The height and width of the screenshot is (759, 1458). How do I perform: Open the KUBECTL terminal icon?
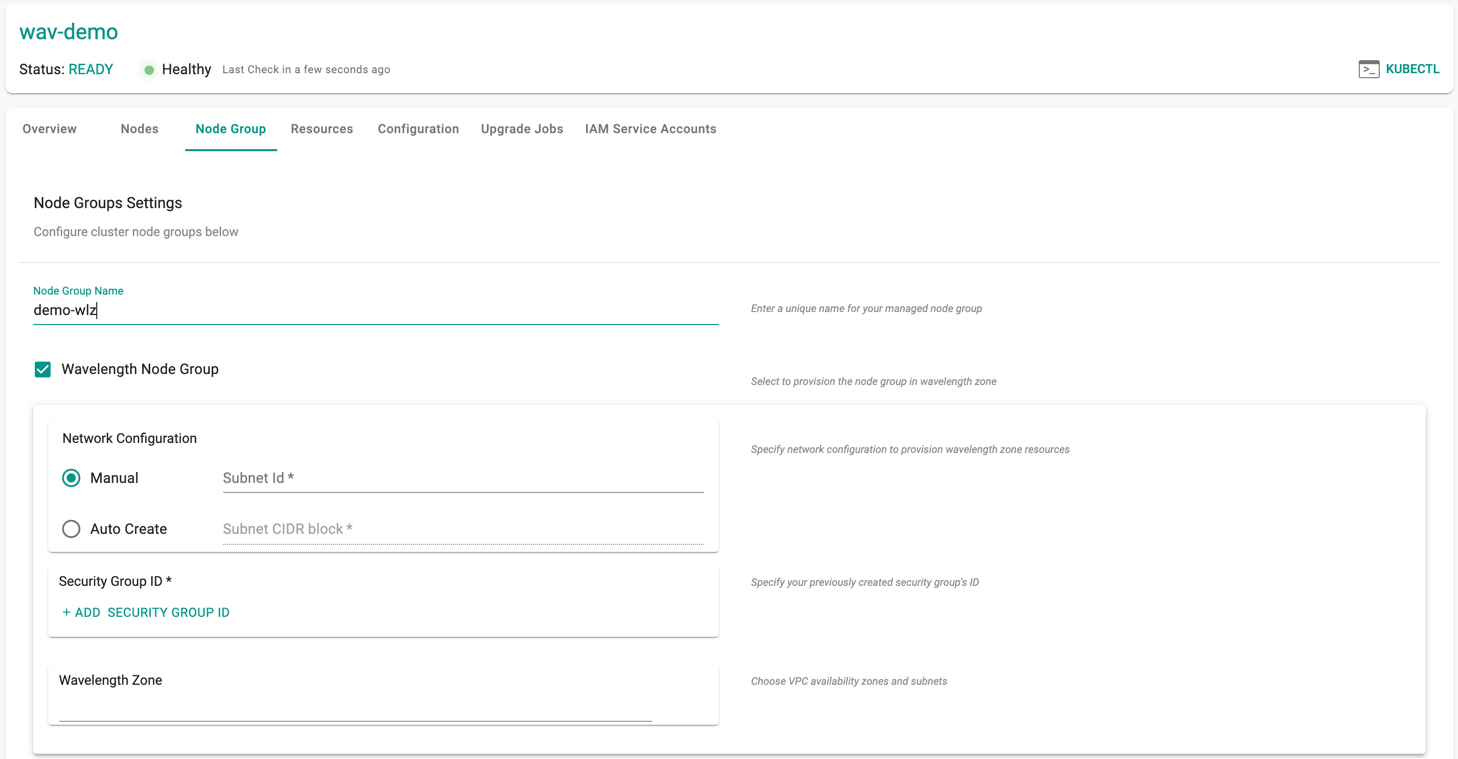pyautogui.click(x=1369, y=69)
